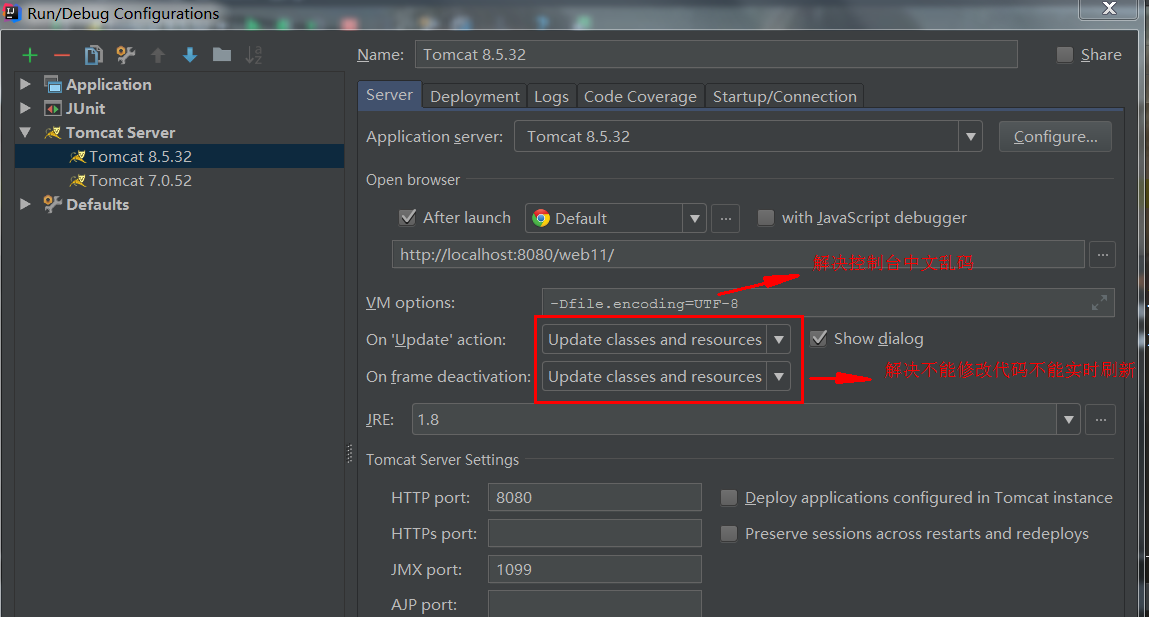Toggle the Share checkbox
The width and height of the screenshot is (1149, 617).
(x=1065, y=55)
